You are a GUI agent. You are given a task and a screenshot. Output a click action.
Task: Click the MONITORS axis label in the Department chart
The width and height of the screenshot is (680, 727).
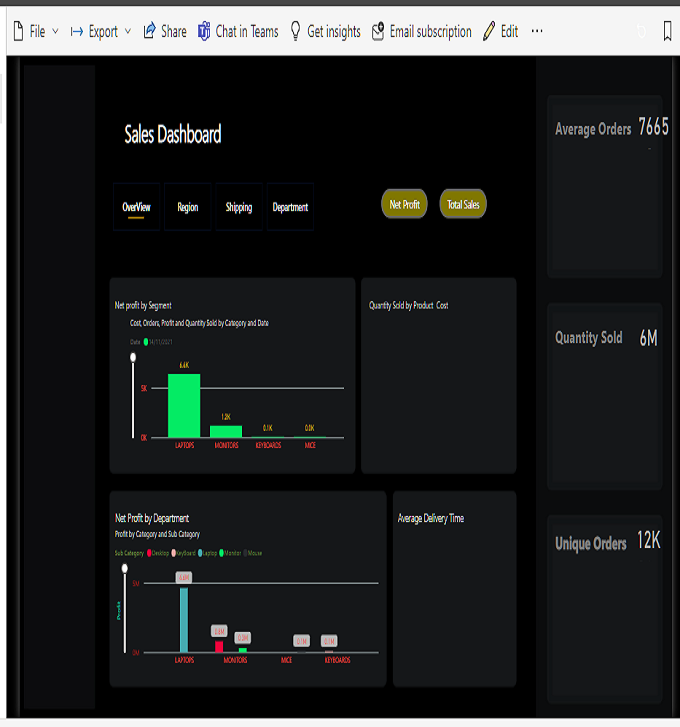pyautogui.click(x=235, y=660)
